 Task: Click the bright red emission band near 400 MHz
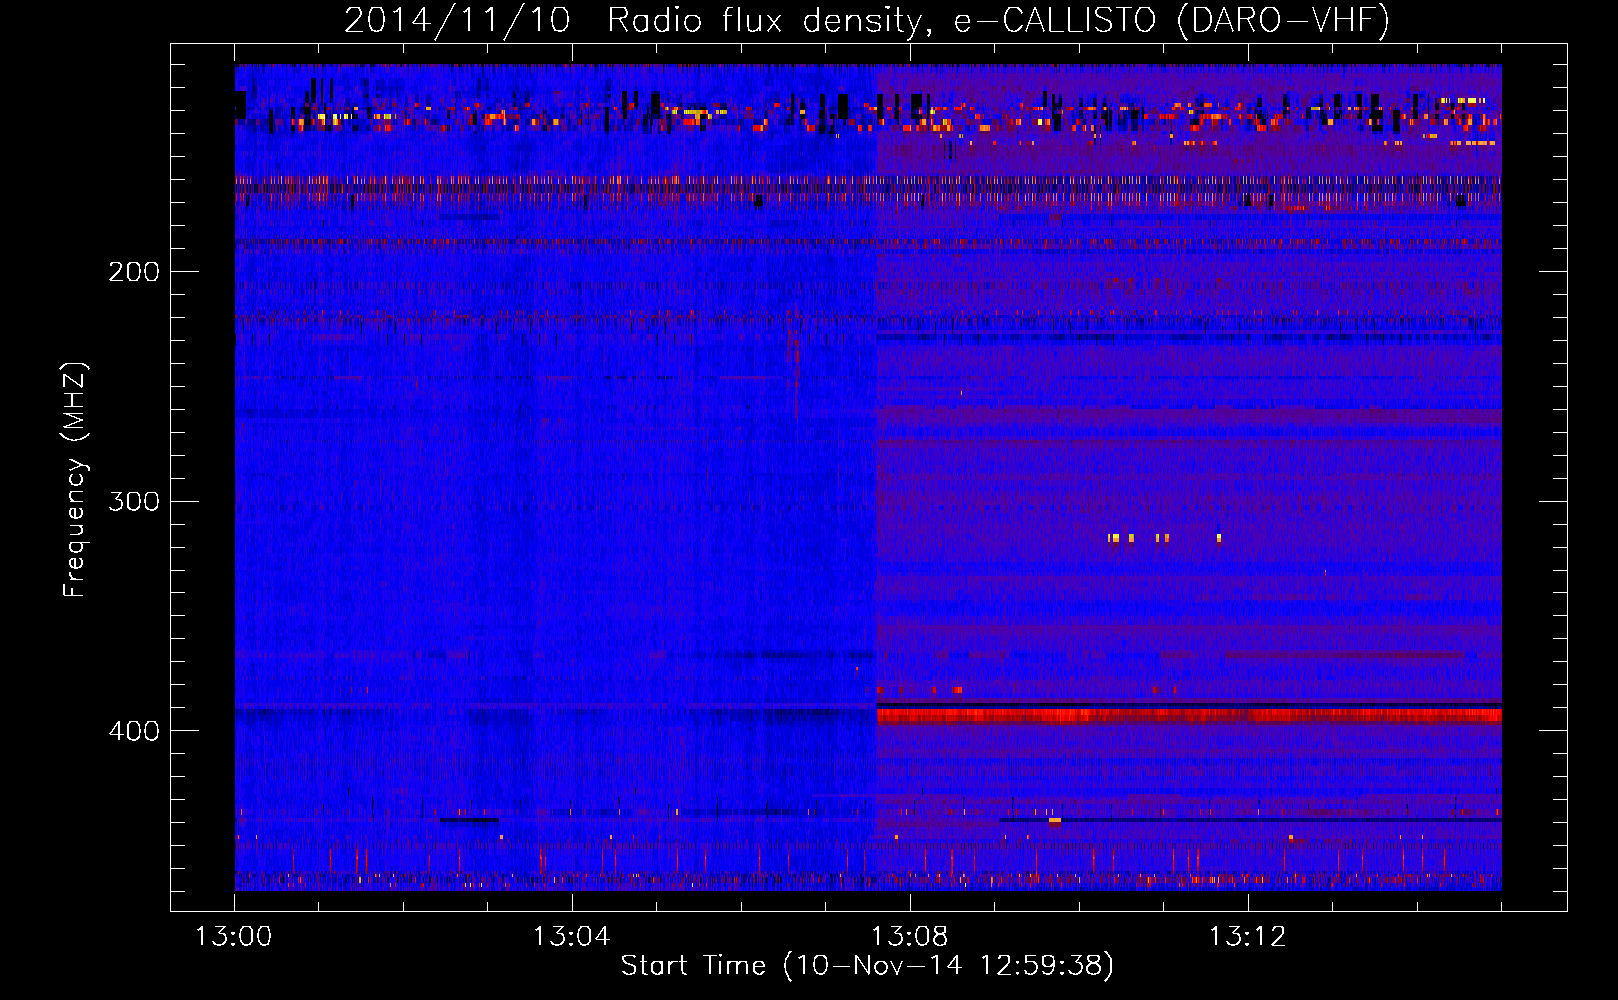click(x=1189, y=715)
